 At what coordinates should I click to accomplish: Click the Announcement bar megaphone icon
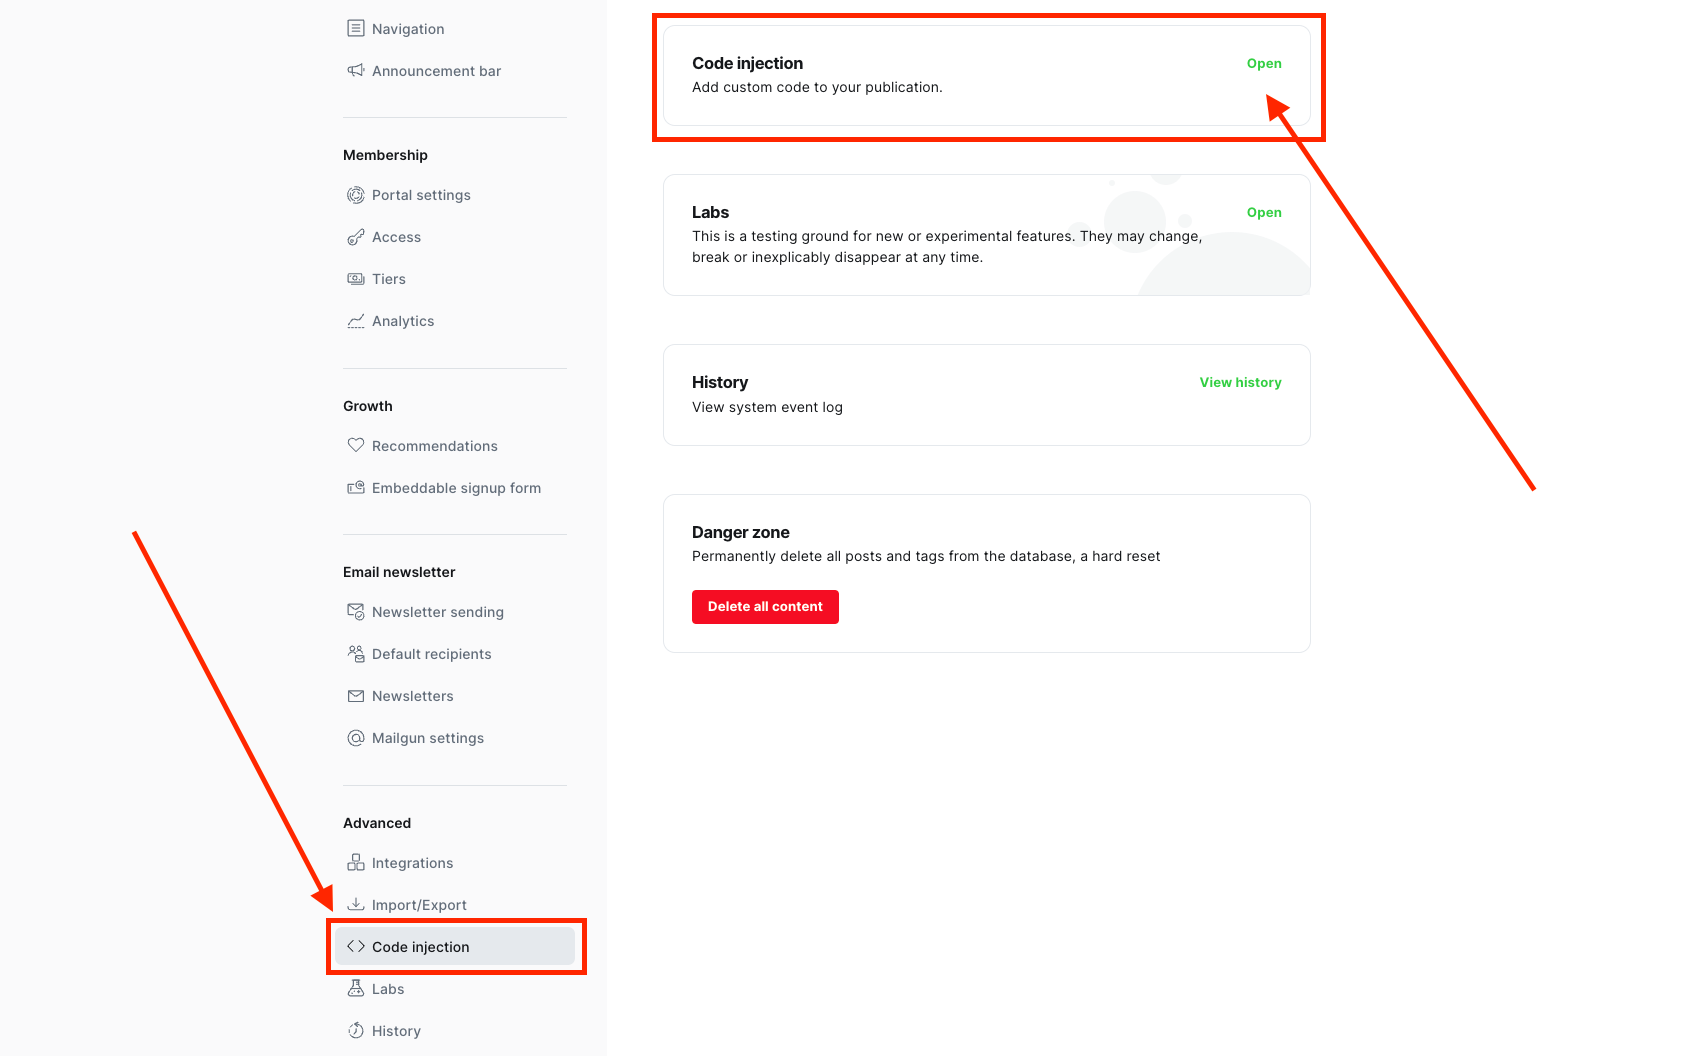point(355,70)
